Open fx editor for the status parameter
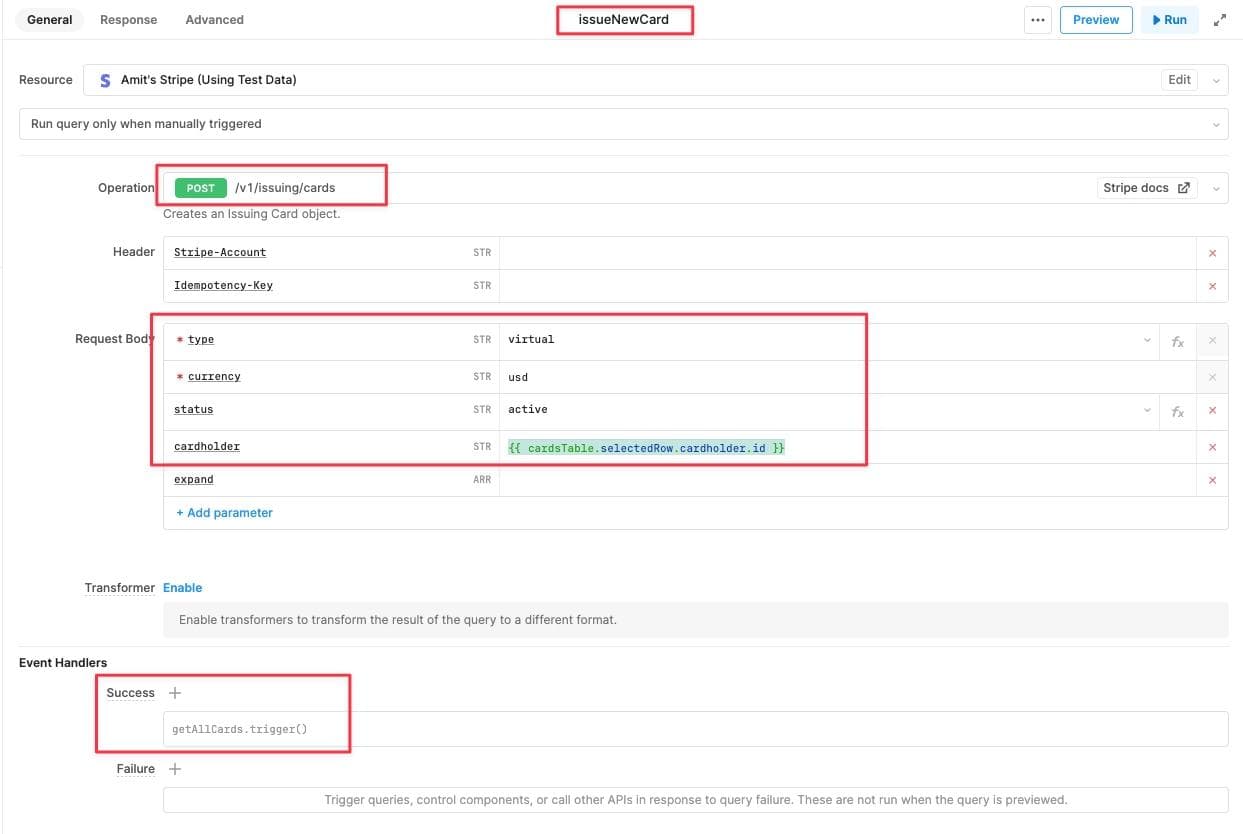Viewport: 1243px width, 834px height. pyautogui.click(x=1177, y=410)
